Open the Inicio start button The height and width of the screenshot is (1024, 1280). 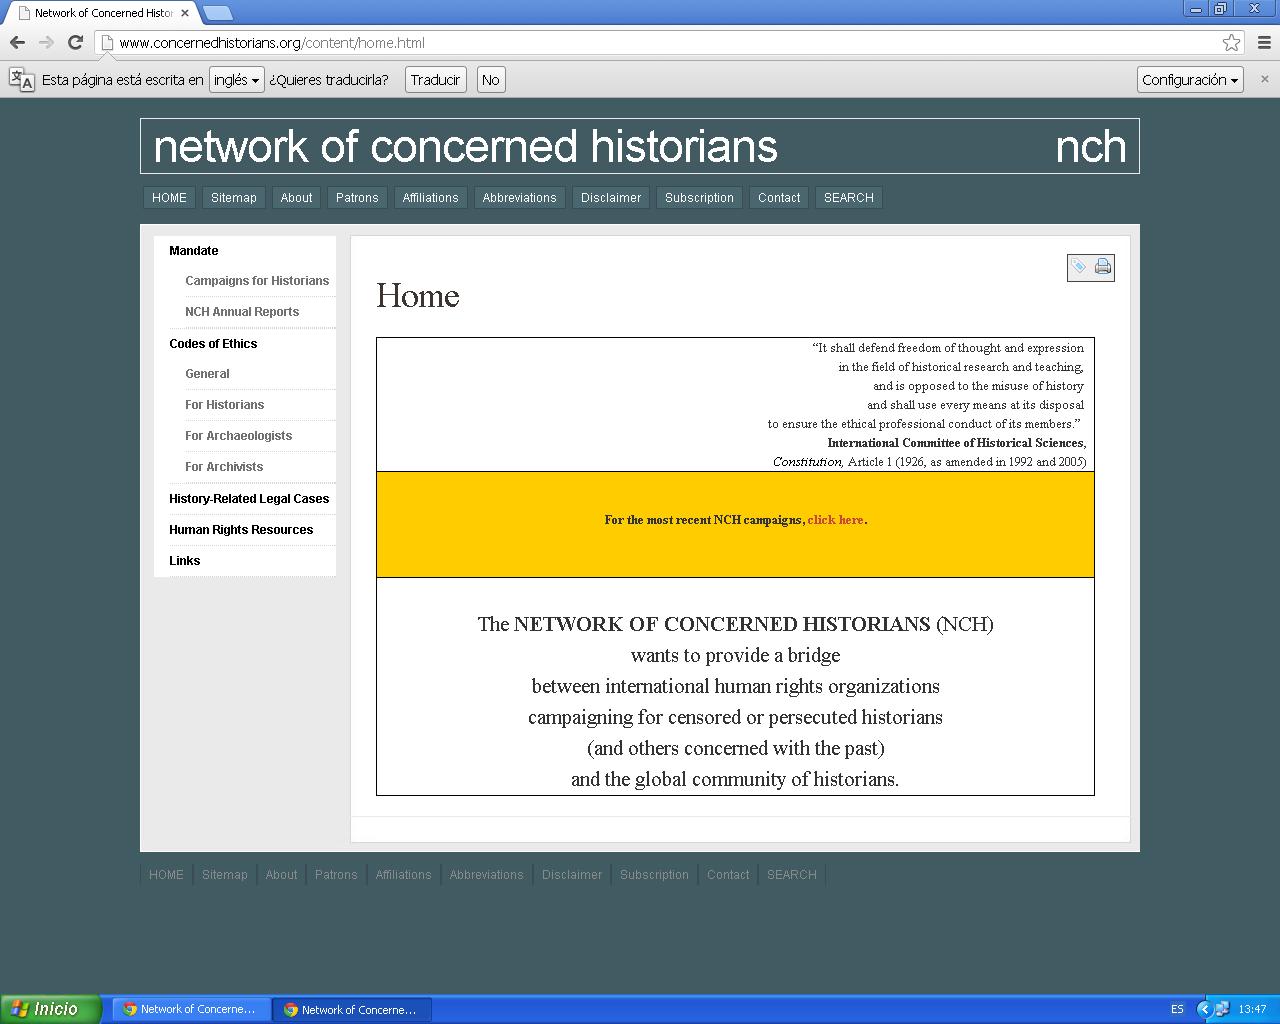(51, 1009)
